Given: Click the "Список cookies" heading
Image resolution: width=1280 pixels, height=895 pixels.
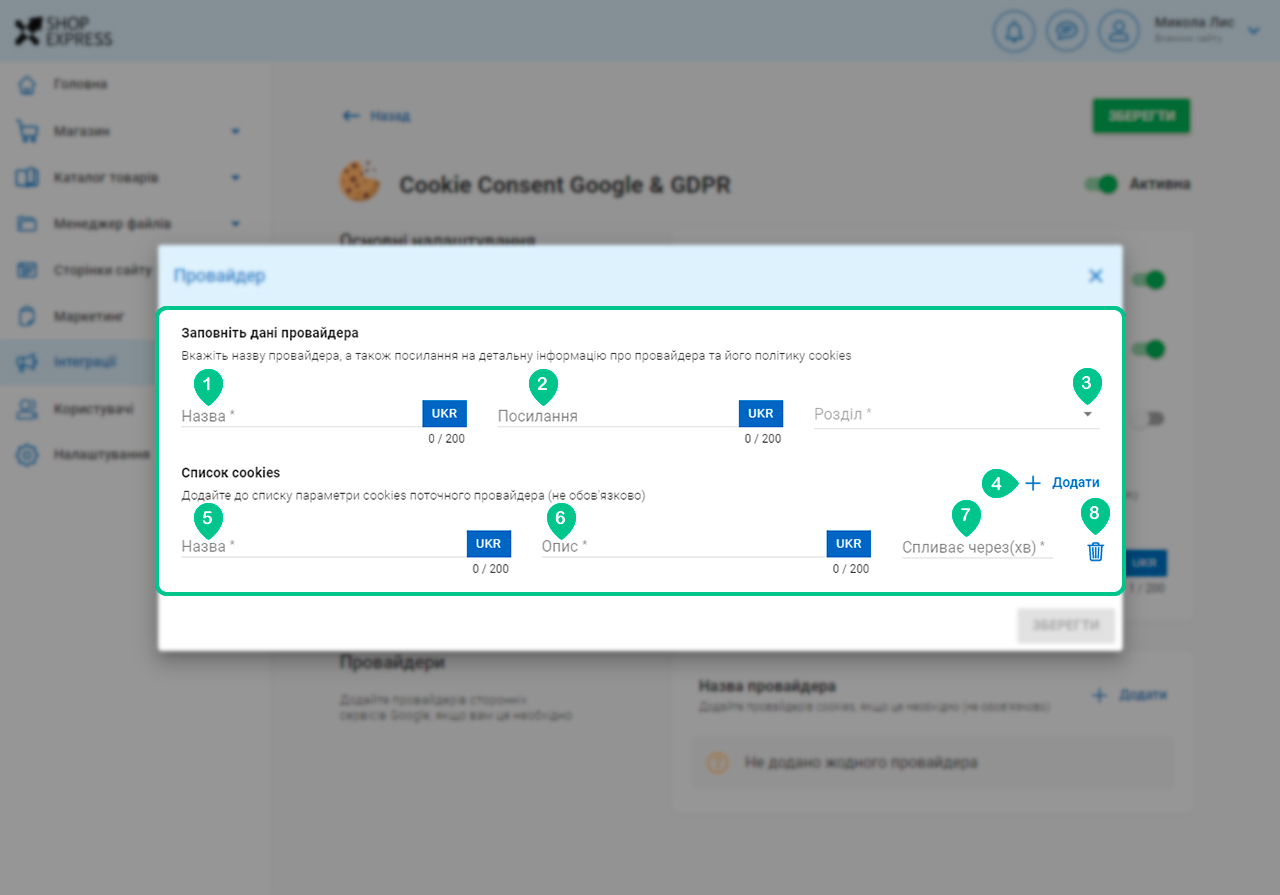Looking at the screenshot, I should tap(231, 472).
